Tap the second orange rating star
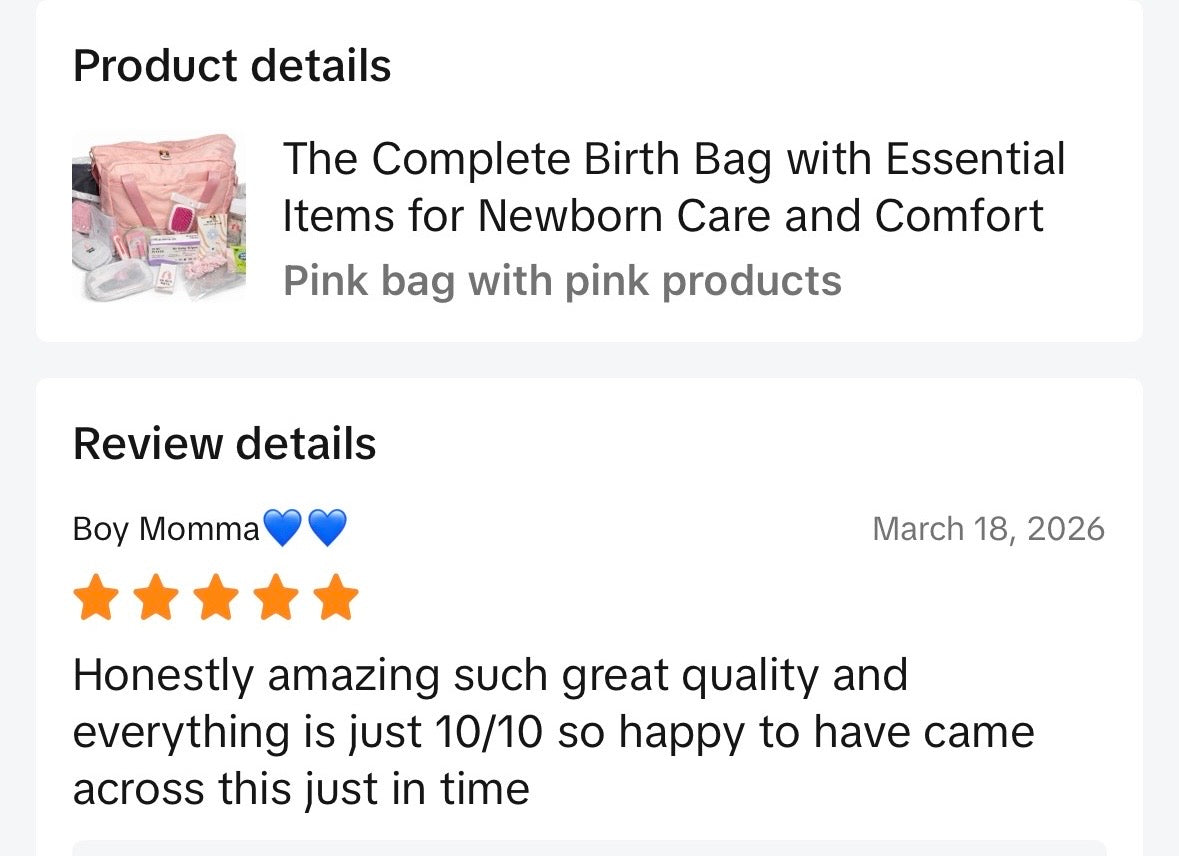1179x856 pixels. [x=155, y=597]
